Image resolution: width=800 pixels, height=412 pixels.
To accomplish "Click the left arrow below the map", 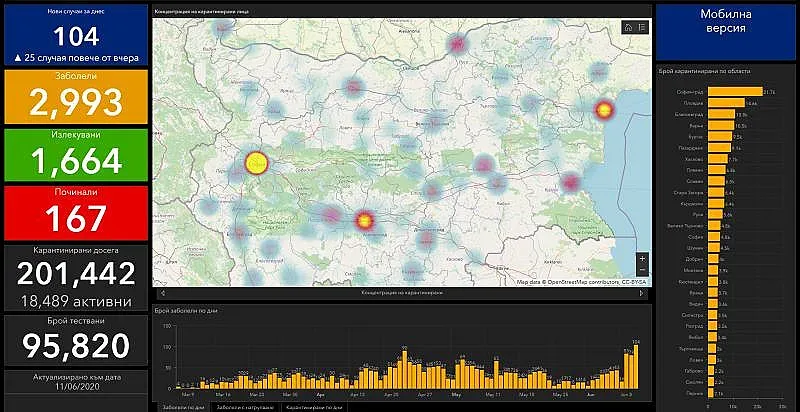I will click(x=161, y=293).
